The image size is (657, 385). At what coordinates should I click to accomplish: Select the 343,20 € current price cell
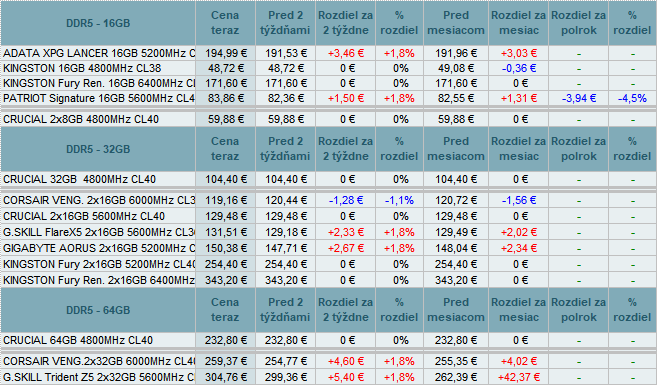pos(225,280)
